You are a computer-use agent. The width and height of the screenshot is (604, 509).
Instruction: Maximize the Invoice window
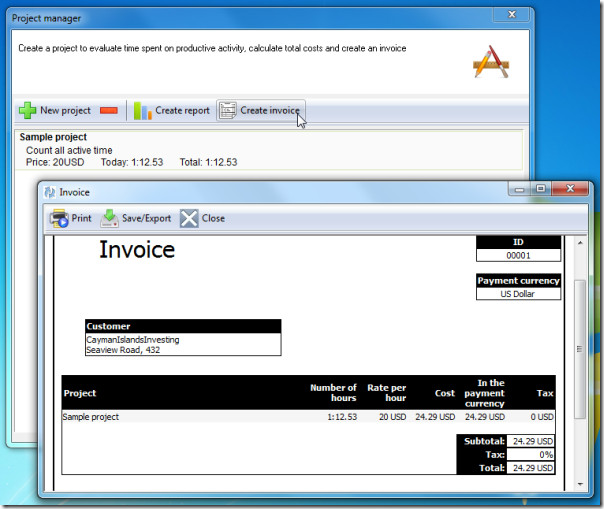[540, 188]
